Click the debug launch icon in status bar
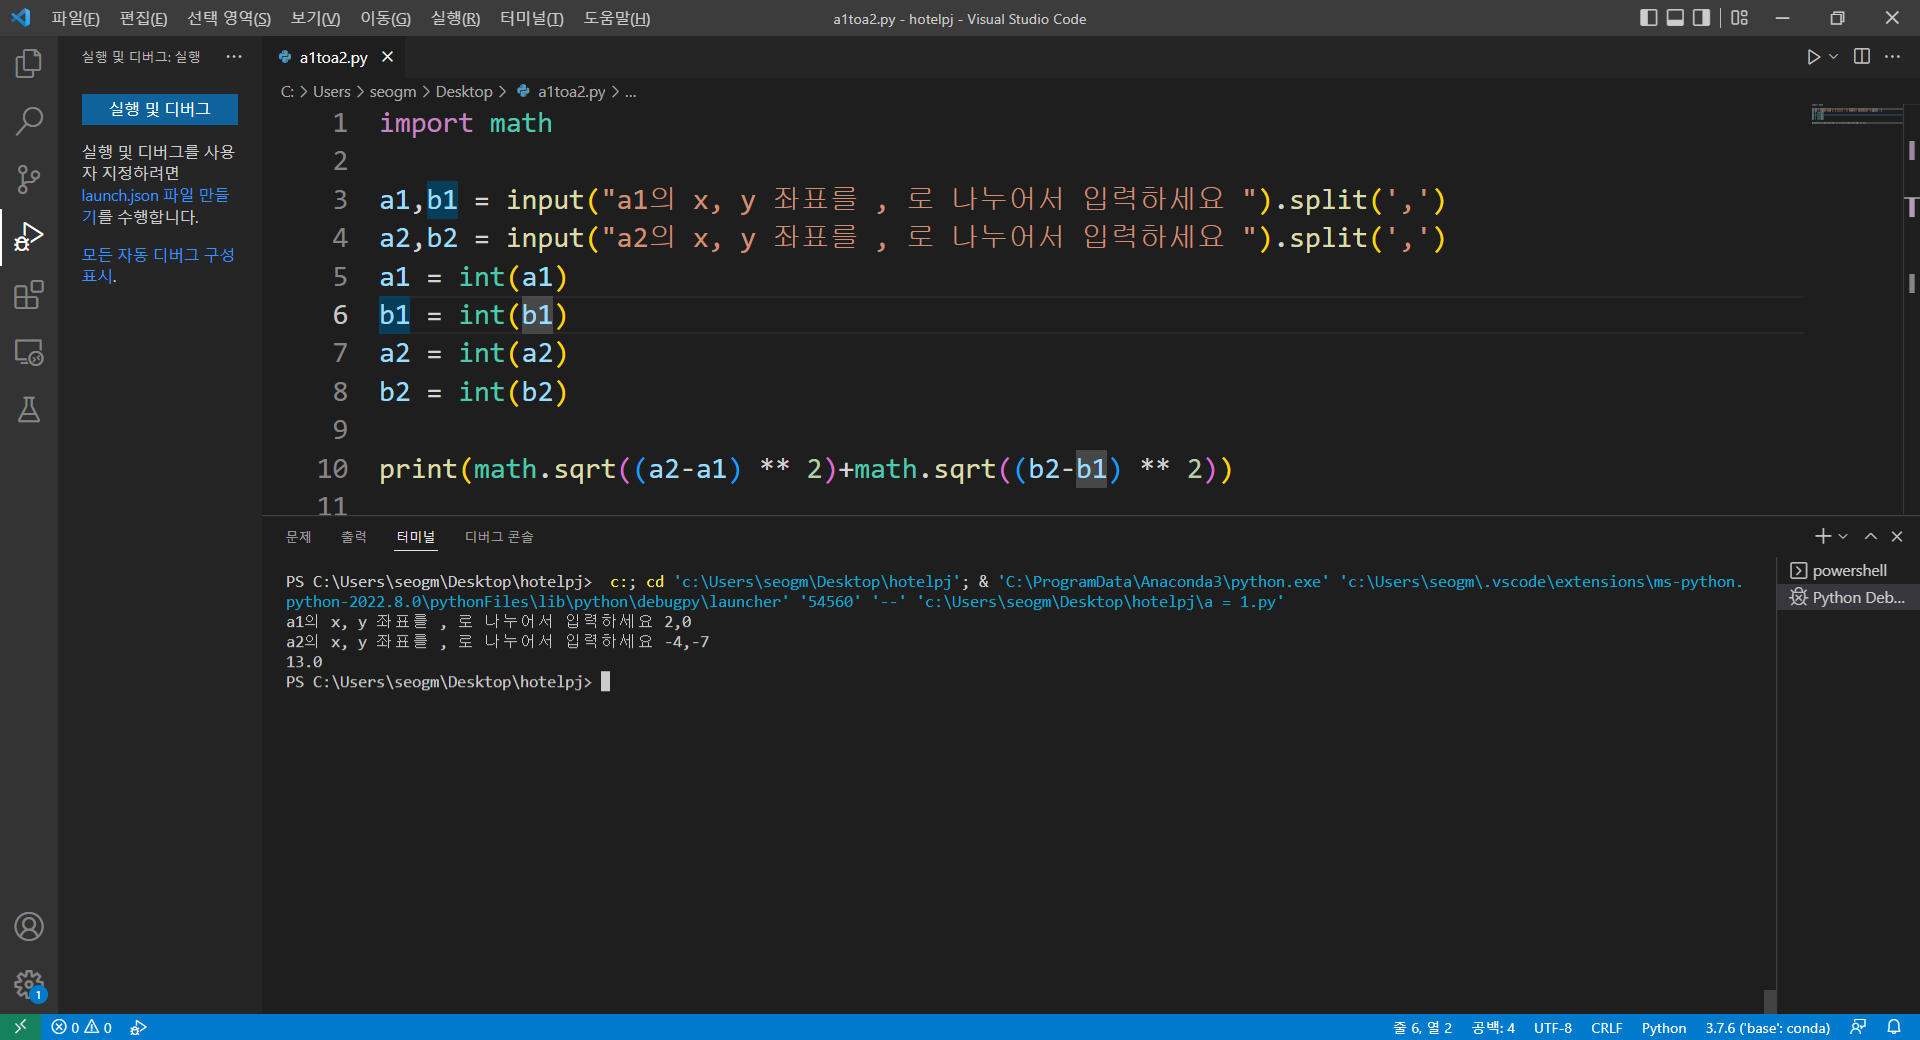The height and width of the screenshot is (1040, 1920). [x=139, y=1027]
